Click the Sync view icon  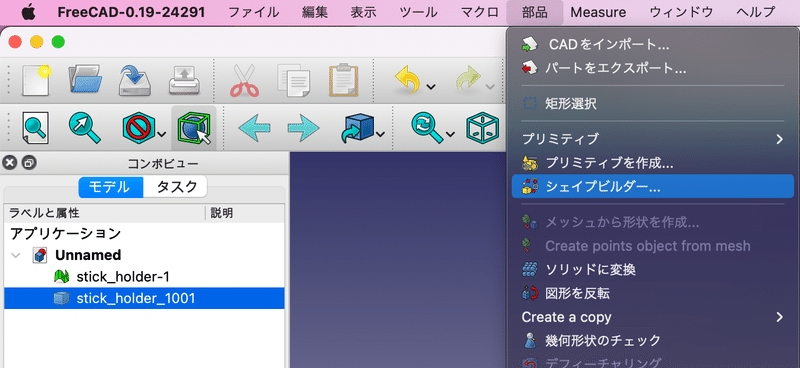[x=428, y=128]
